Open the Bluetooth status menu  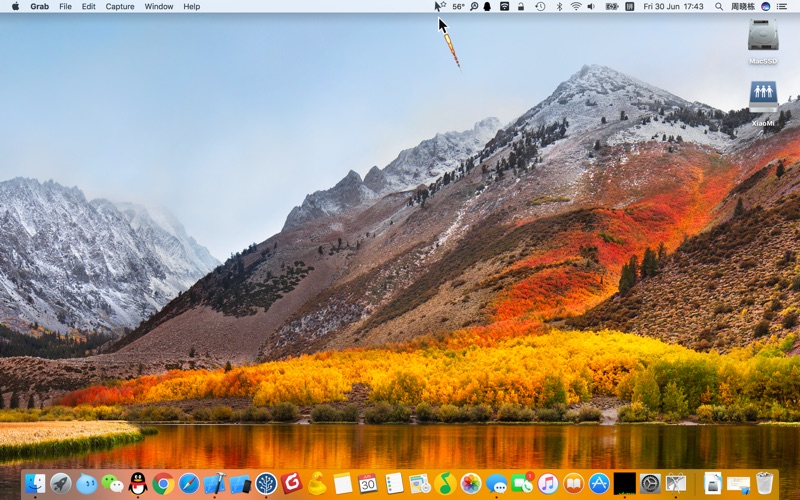[559, 6]
